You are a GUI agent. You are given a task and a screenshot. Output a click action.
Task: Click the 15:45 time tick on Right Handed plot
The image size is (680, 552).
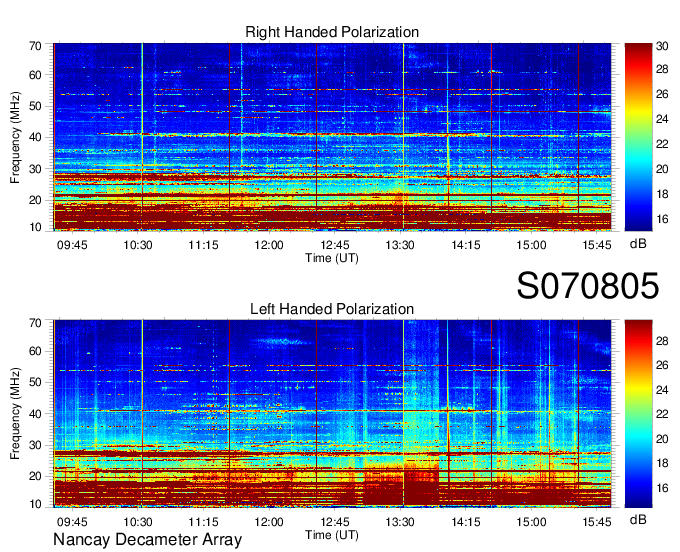[x=597, y=245]
